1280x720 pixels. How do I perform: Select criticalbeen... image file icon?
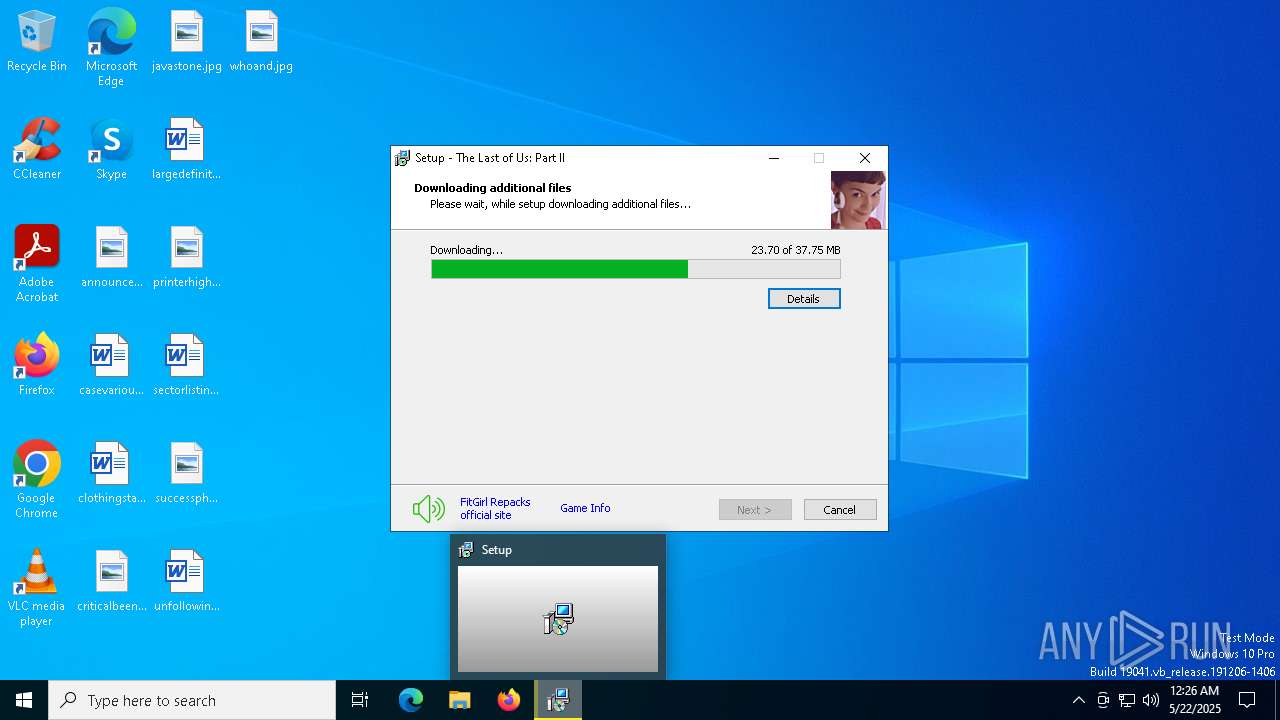pos(111,582)
